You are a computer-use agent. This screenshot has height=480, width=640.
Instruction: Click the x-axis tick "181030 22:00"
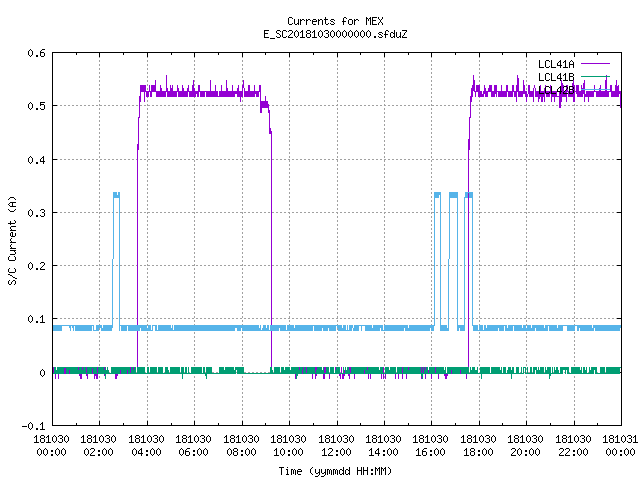(573, 446)
